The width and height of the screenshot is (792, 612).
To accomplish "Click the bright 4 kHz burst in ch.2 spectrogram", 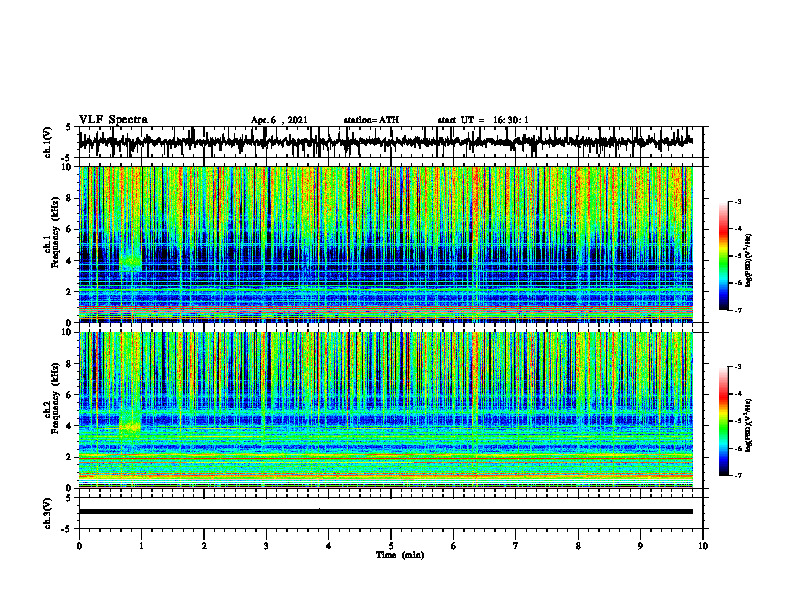I will [x=130, y=426].
